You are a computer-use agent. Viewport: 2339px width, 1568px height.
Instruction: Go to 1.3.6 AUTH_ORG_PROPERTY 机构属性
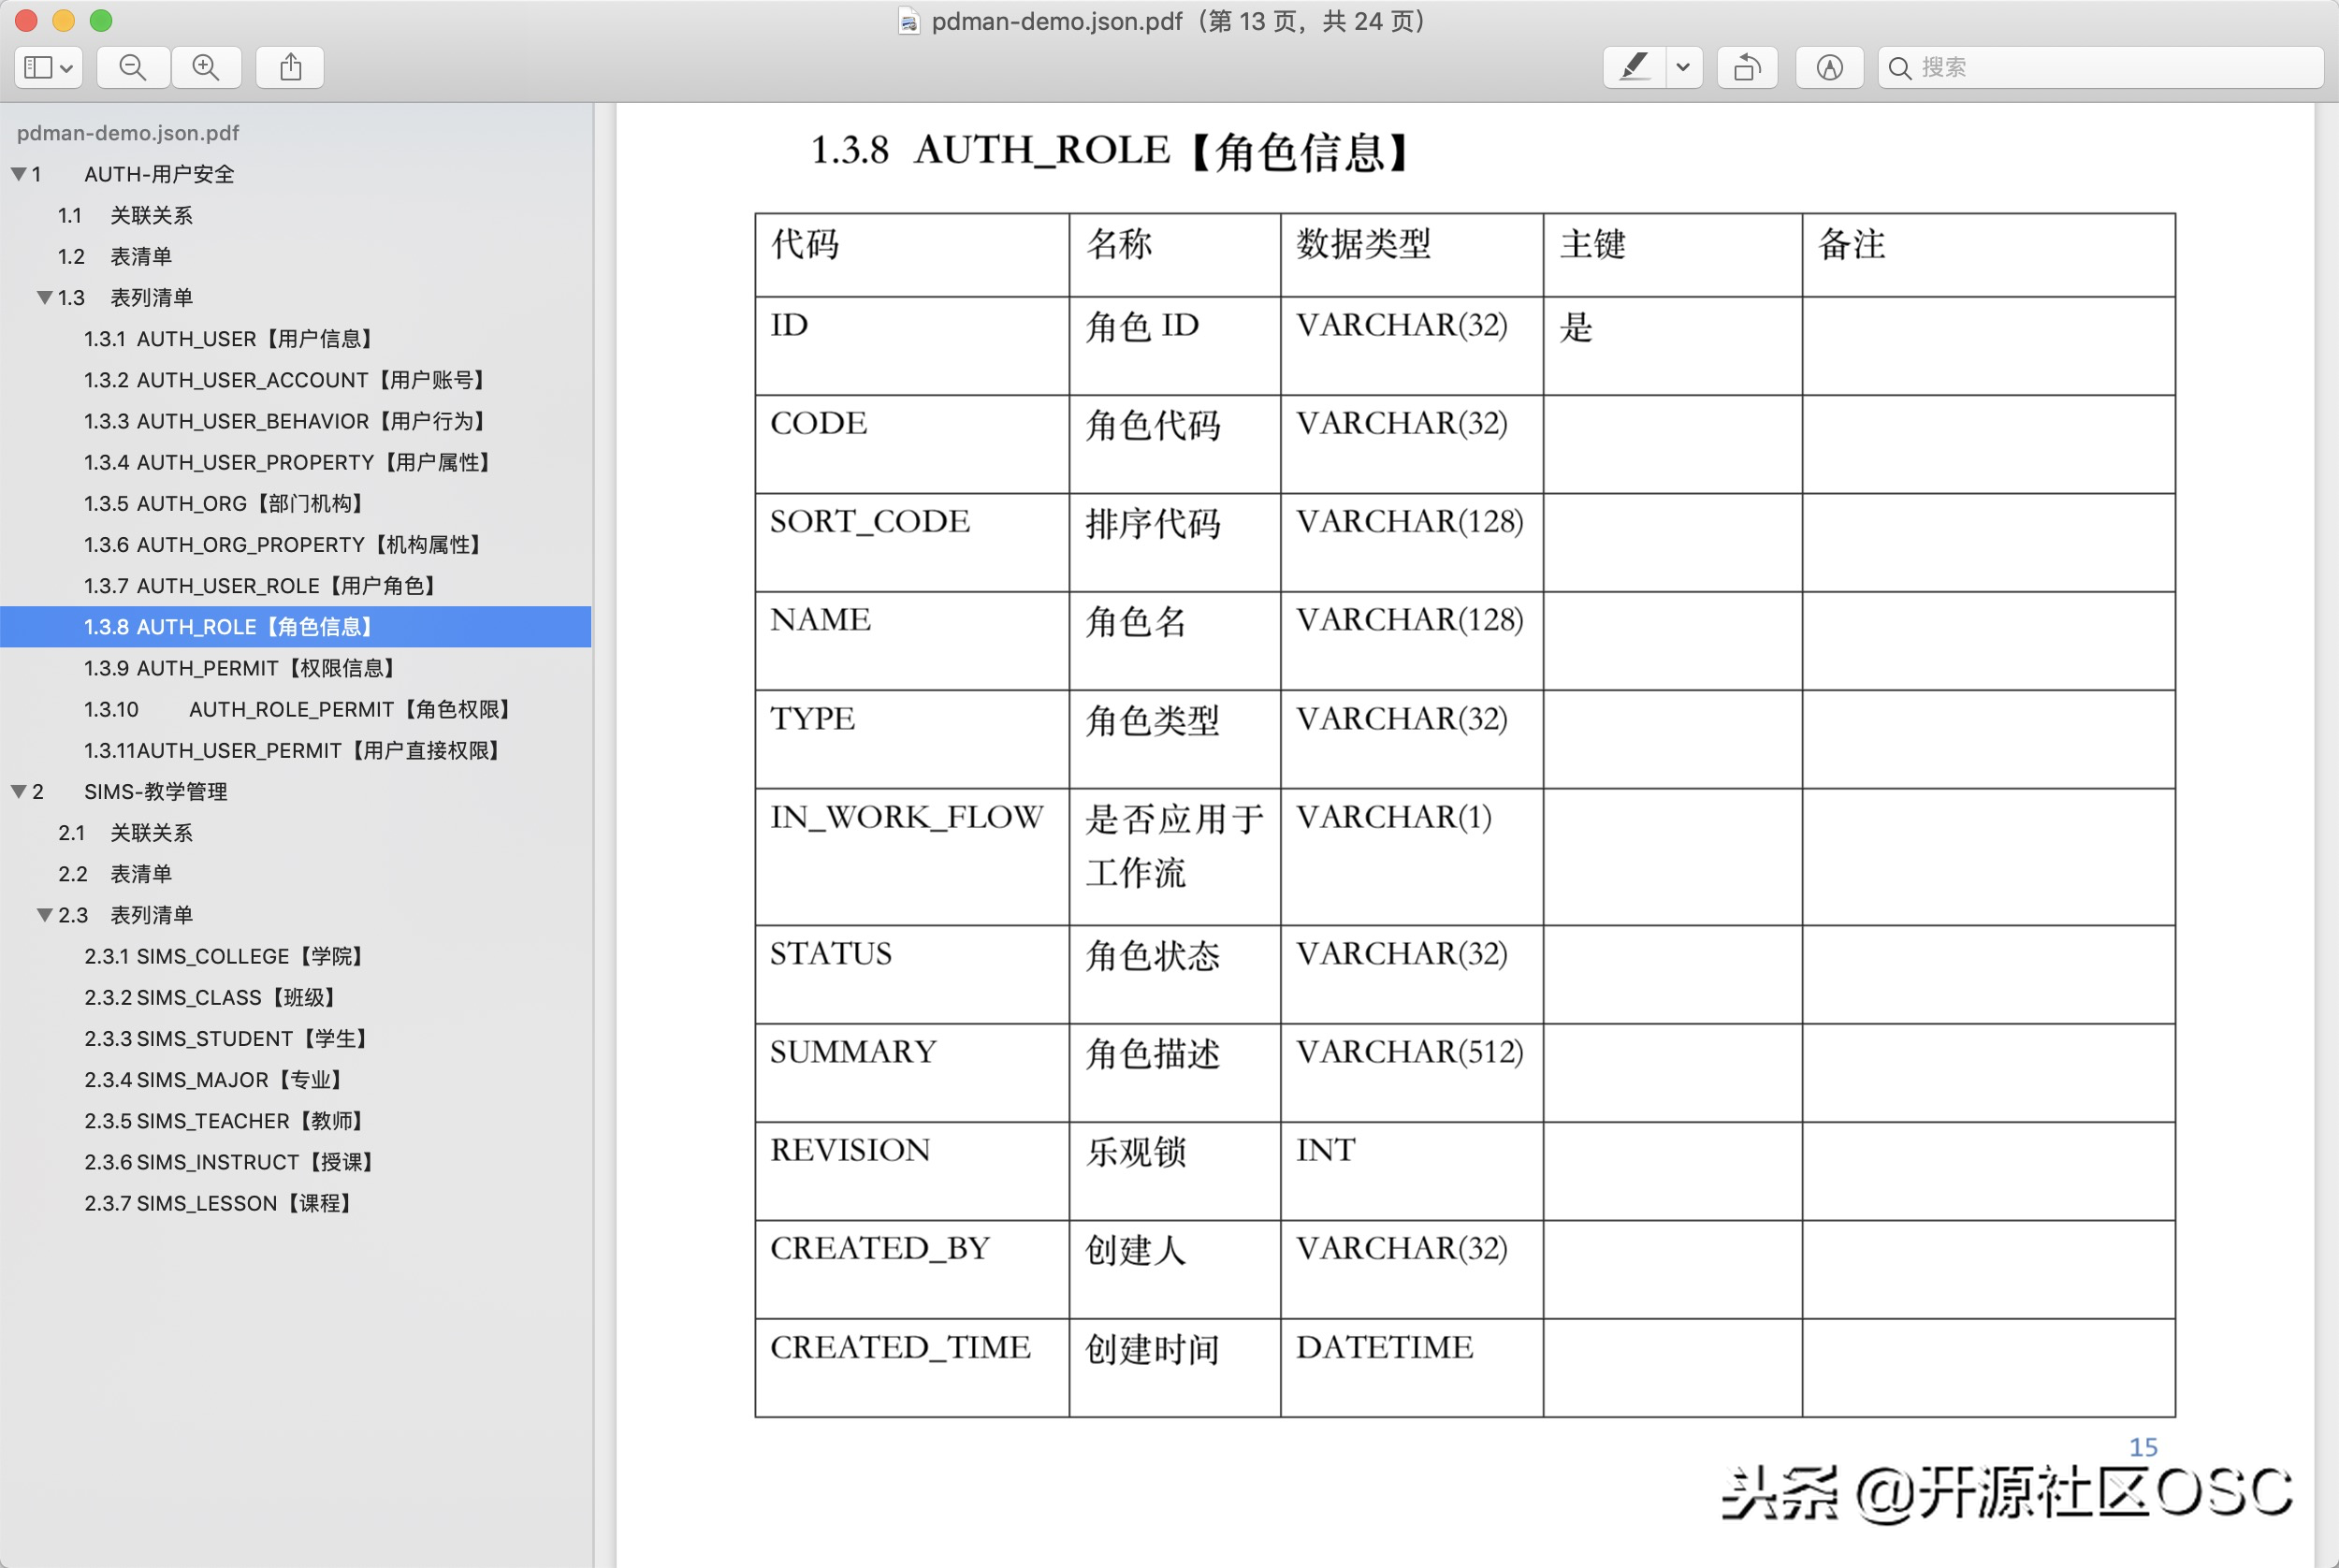pos(285,544)
